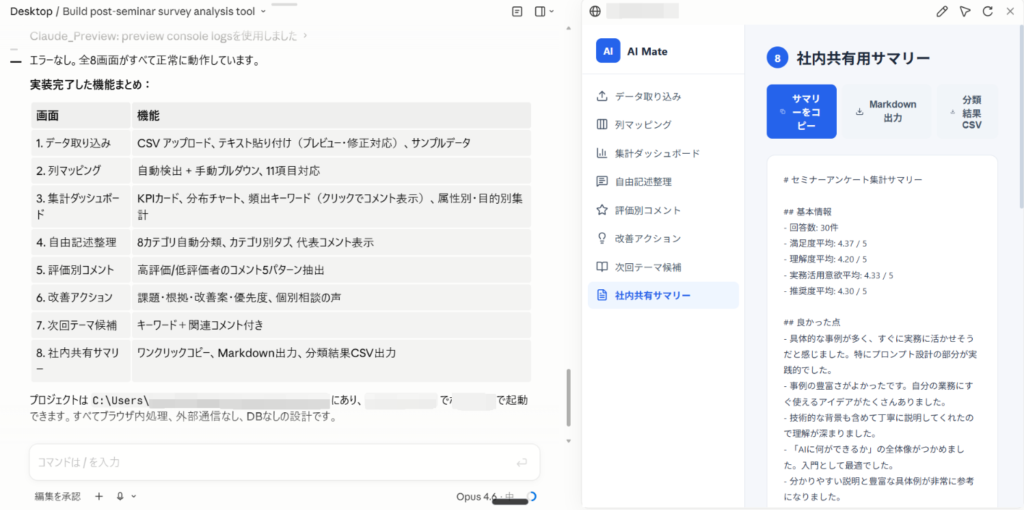
Task: Activate the element select cursor icon
Action: 965,11
